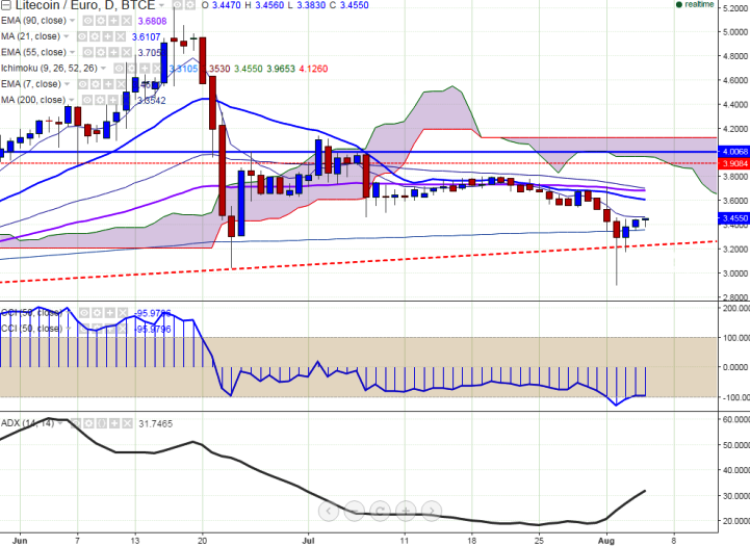Hide the EMA (90, close) line
The height and width of the screenshot is (546, 750).
pyautogui.click(x=86, y=20)
